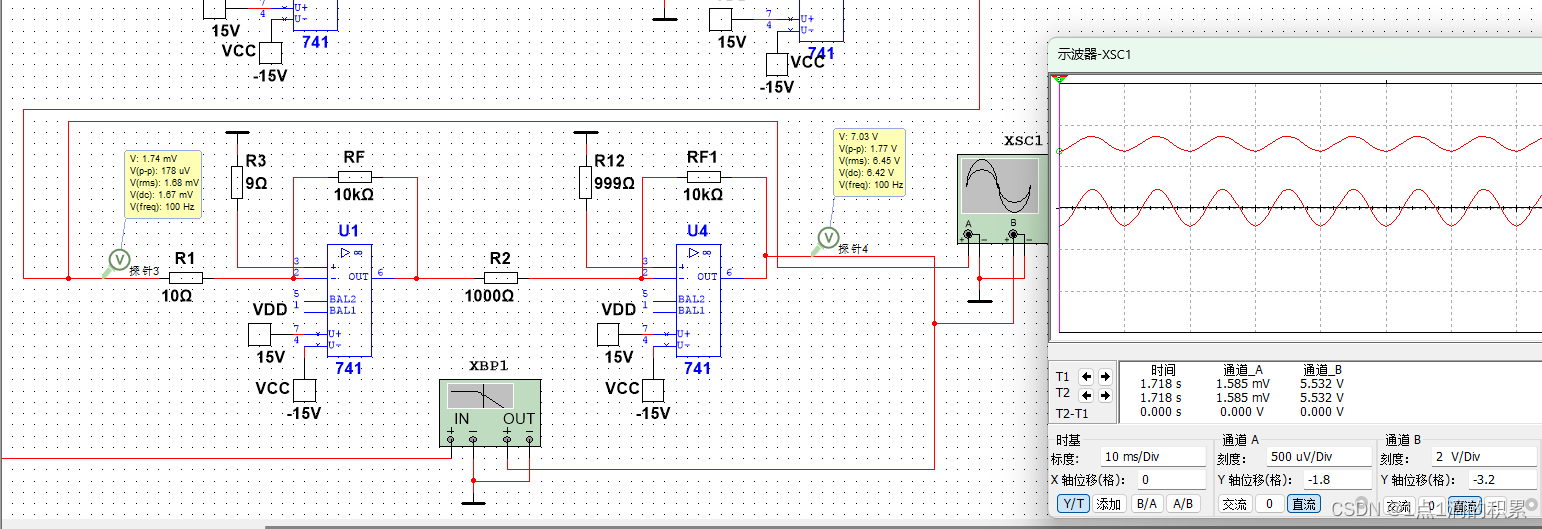Click Channel A scale 500 uV/Div field
This screenshot has height=529, width=1542.
tap(1317, 457)
